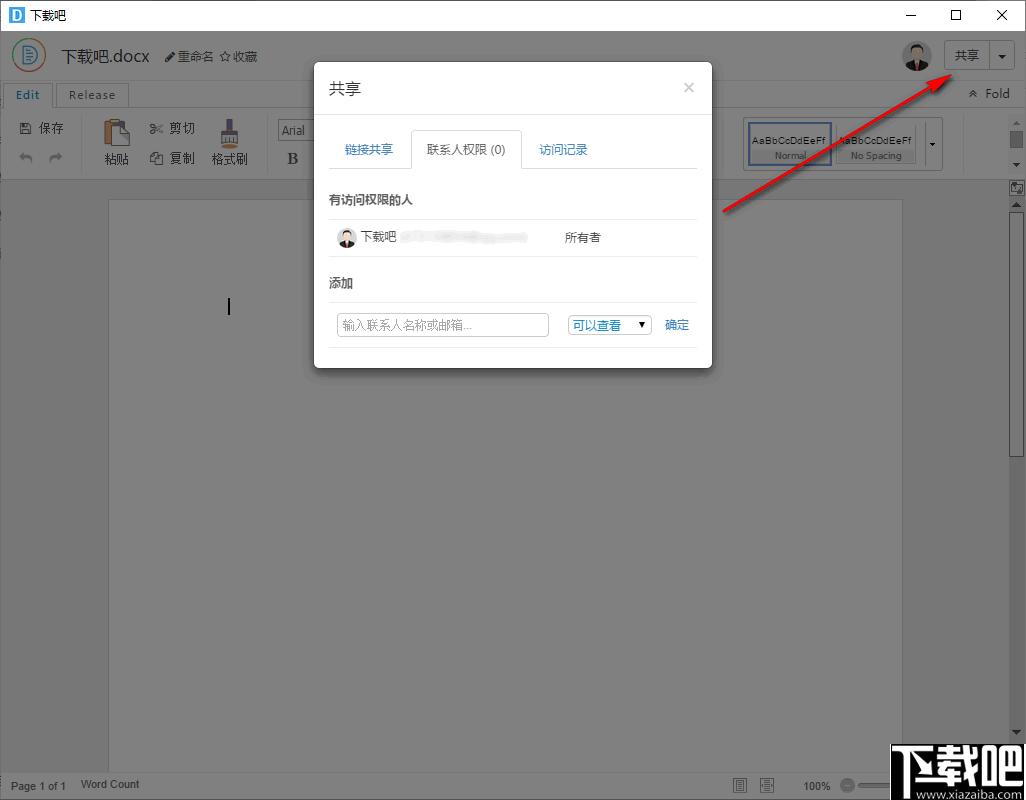Star the document with 收藏
This screenshot has width=1026, height=800.
pos(238,57)
